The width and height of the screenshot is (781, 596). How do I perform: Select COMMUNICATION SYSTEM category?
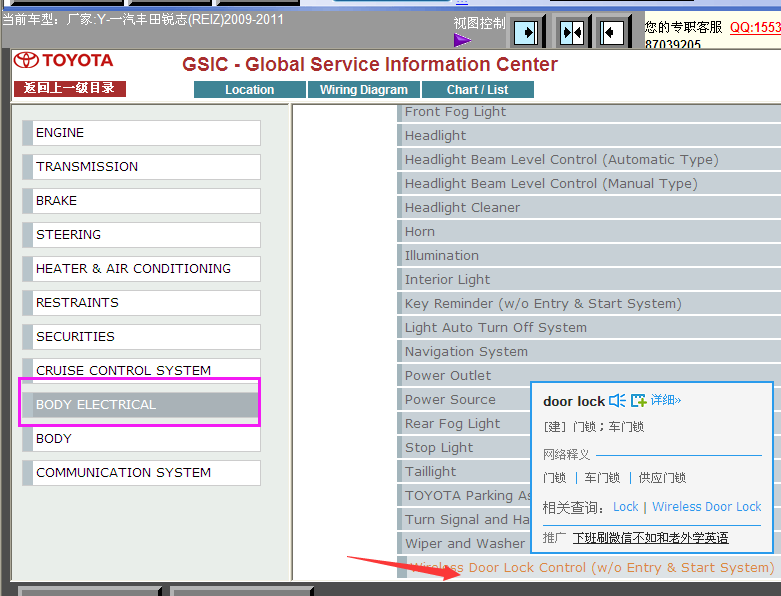(x=141, y=473)
